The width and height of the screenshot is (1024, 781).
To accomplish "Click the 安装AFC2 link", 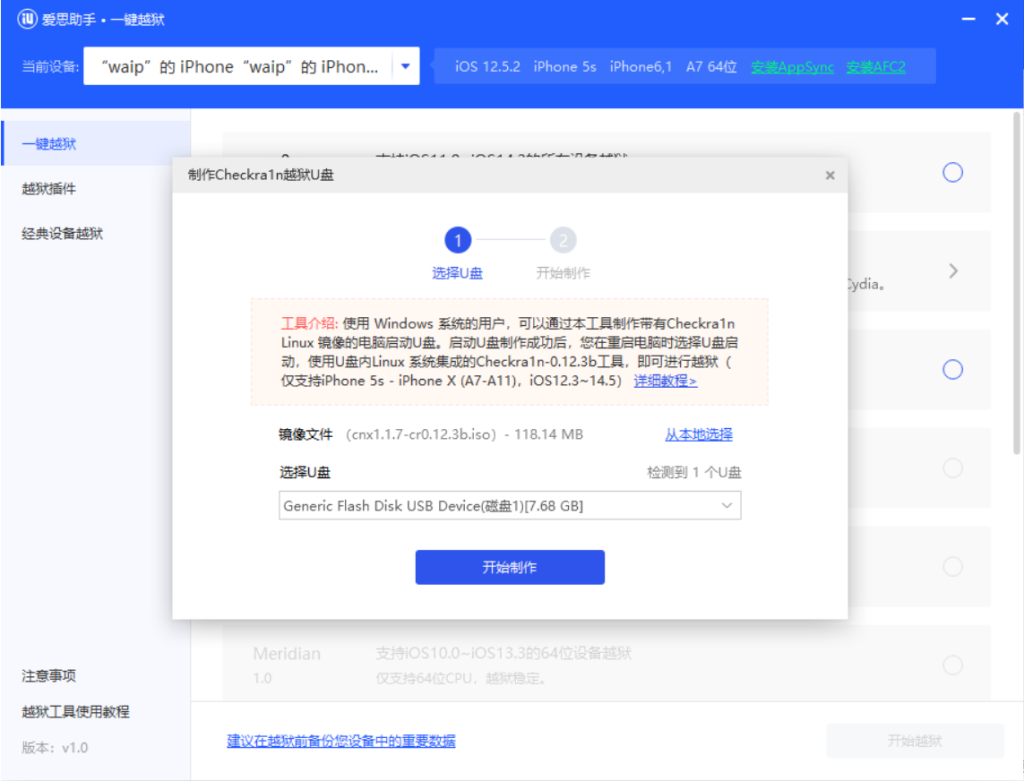I will click(x=875, y=67).
